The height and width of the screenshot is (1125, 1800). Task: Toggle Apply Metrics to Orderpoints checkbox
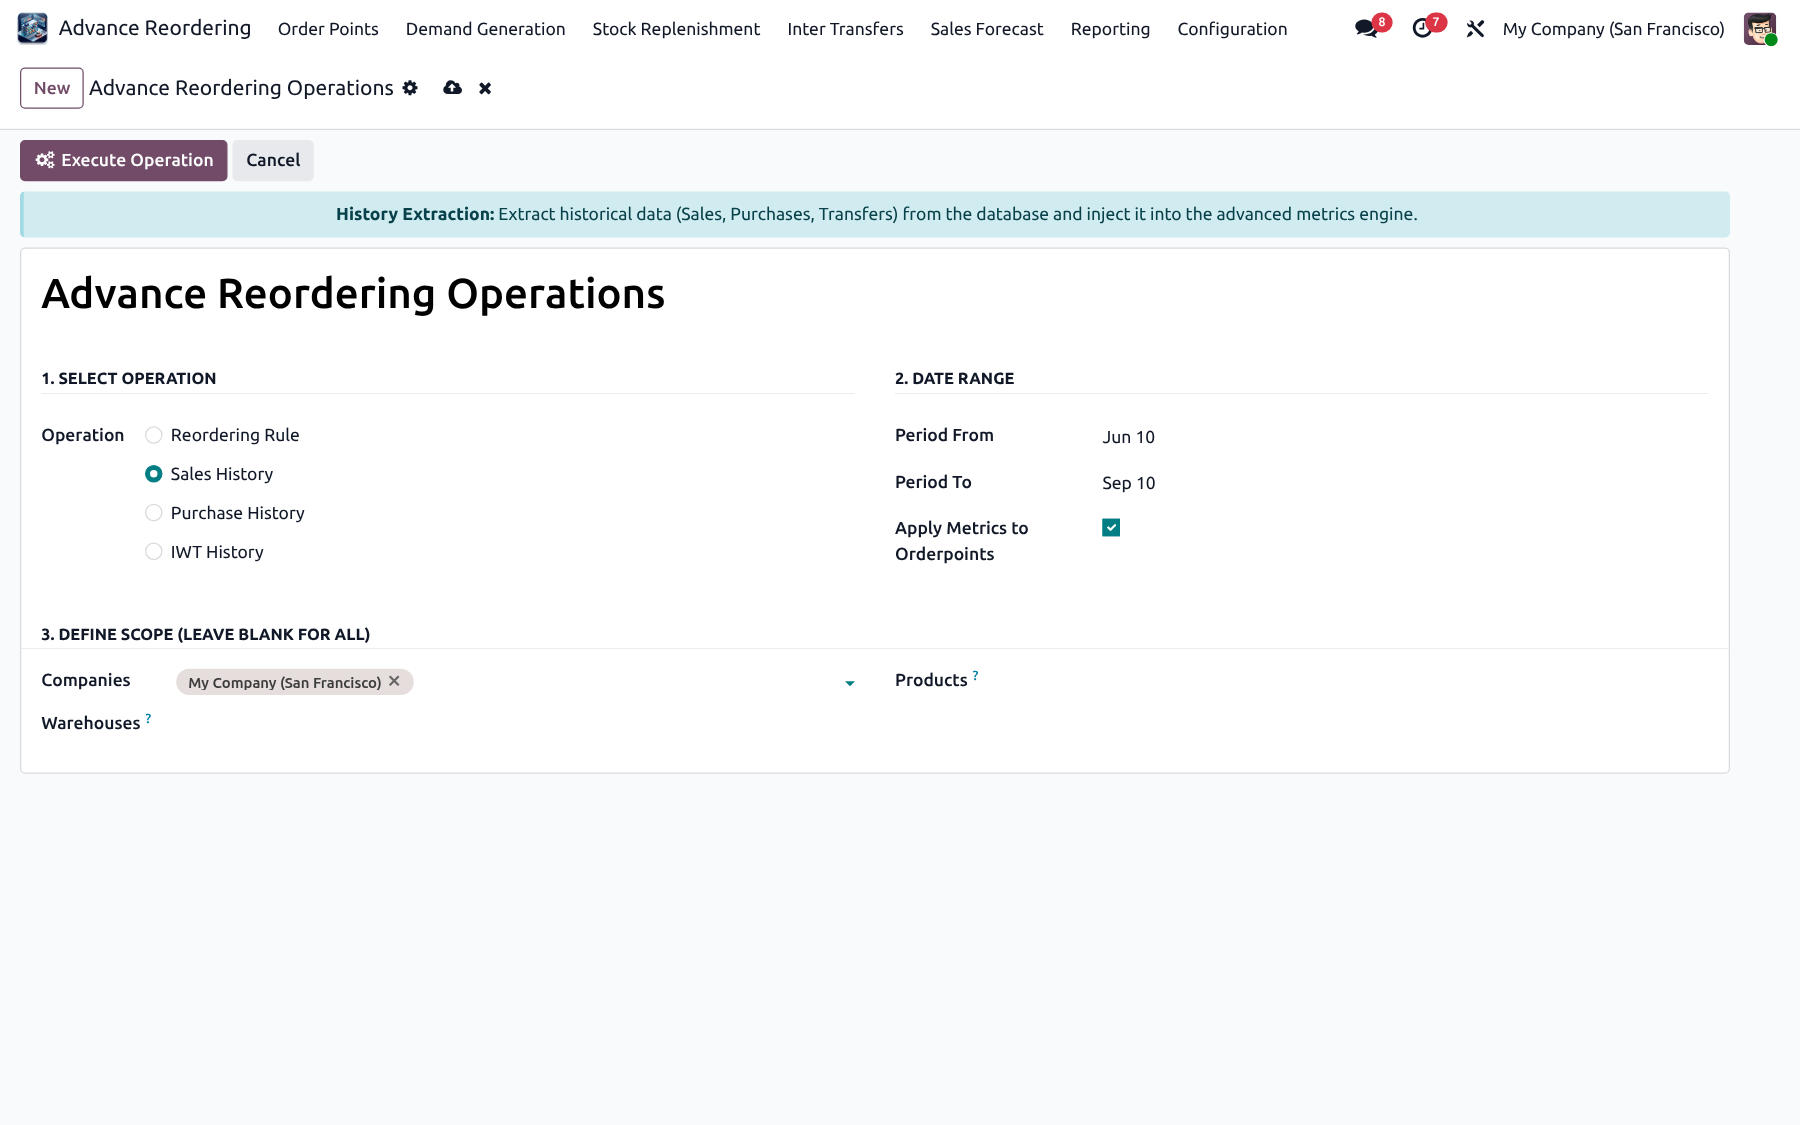pyautogui.click(x=1111, y=528)
